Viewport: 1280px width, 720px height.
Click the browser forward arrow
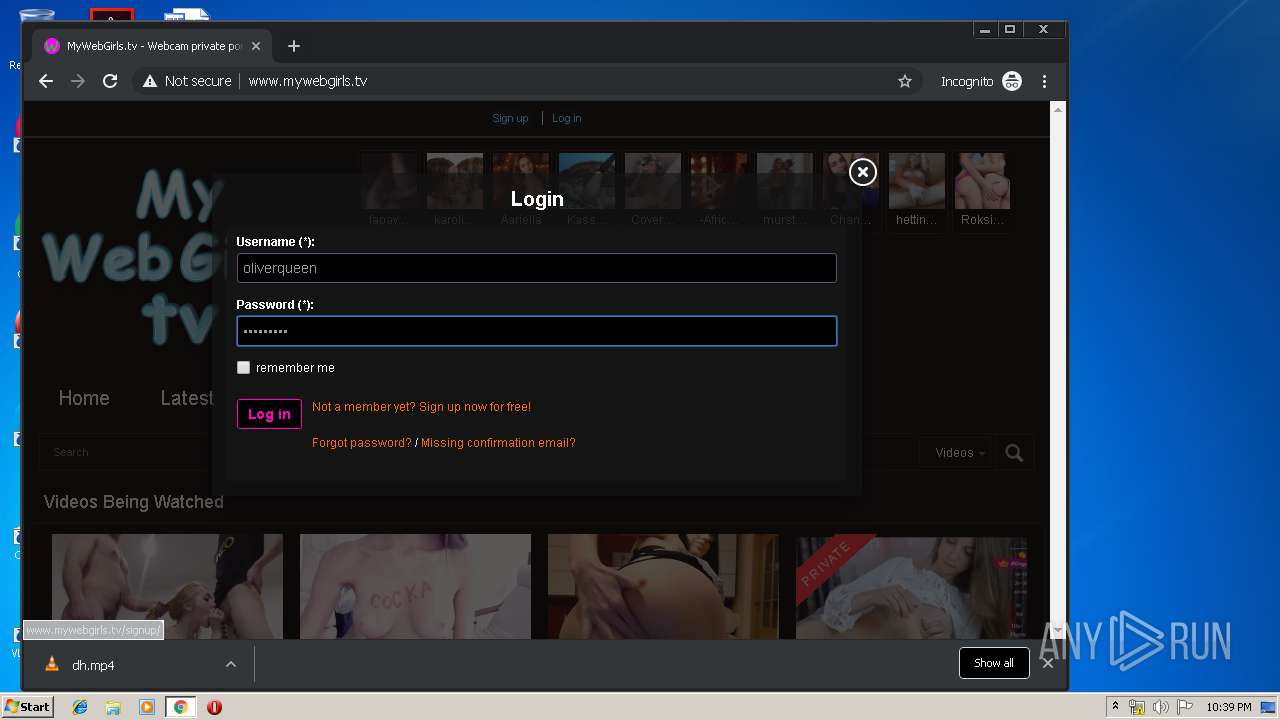point(78,81)
